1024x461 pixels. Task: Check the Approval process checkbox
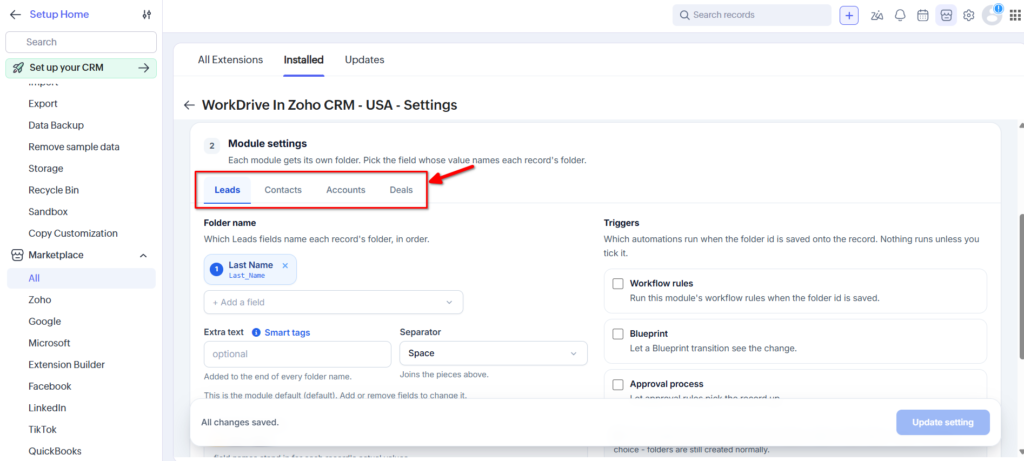point(617,385)
